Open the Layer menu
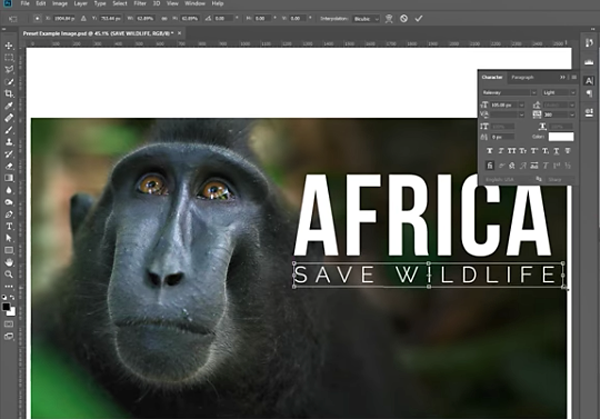This screenshot has width=600, height=419. [x=80, y=3]
